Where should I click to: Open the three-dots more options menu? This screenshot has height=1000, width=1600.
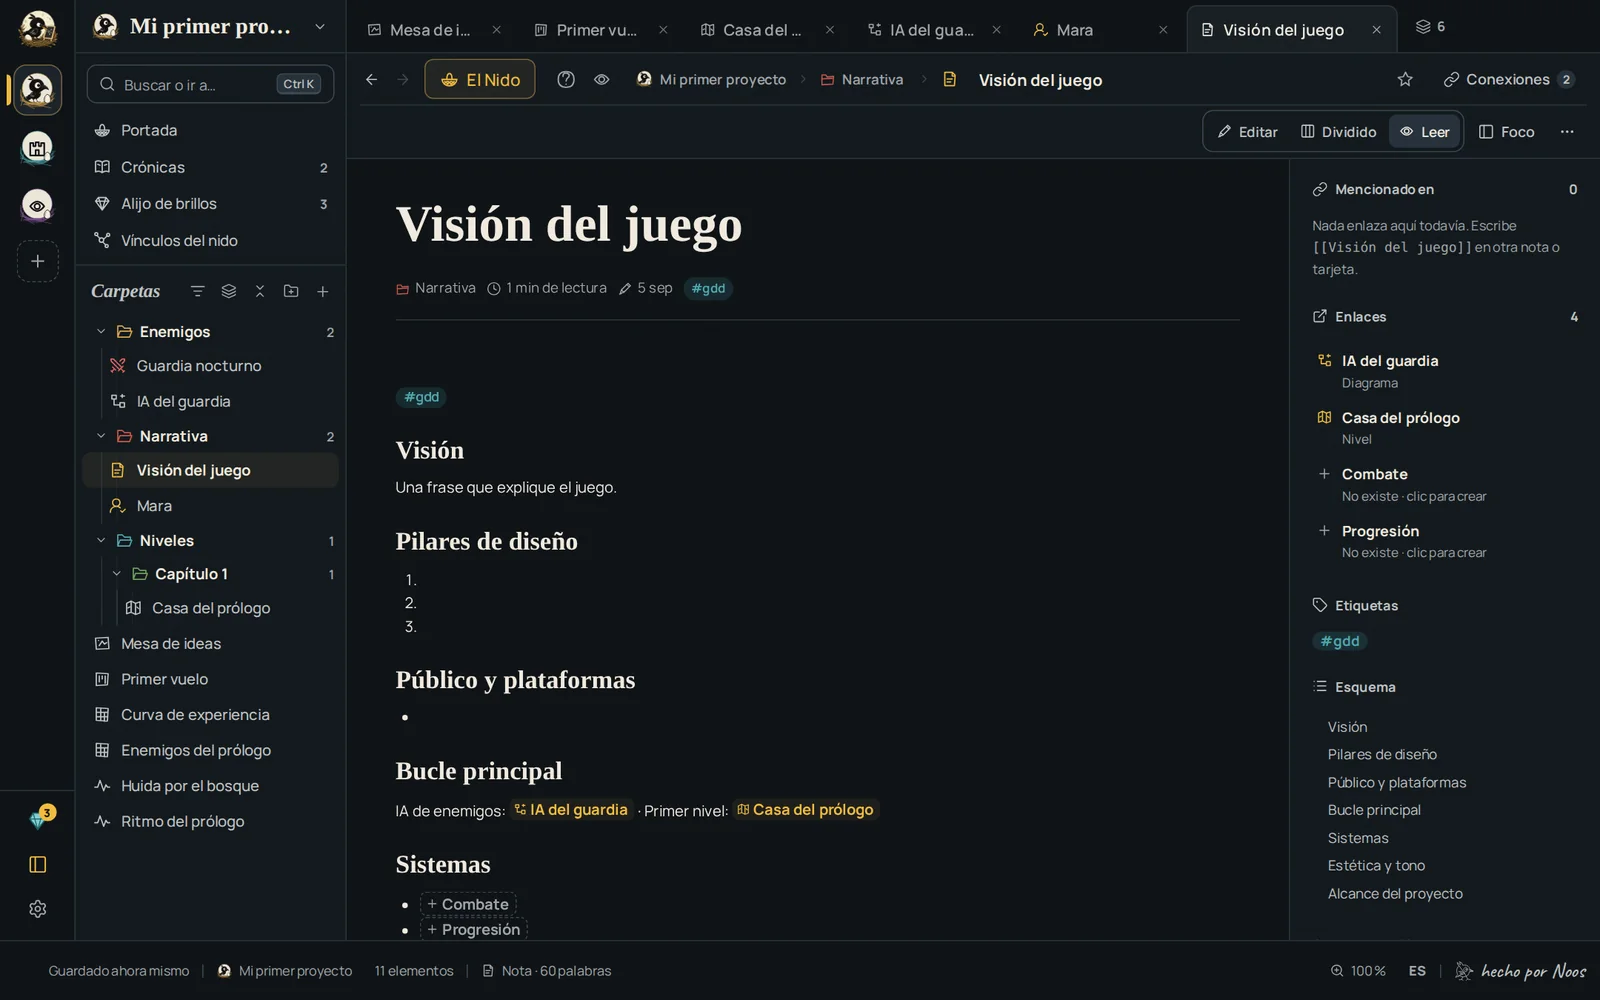coord(1567,131)
